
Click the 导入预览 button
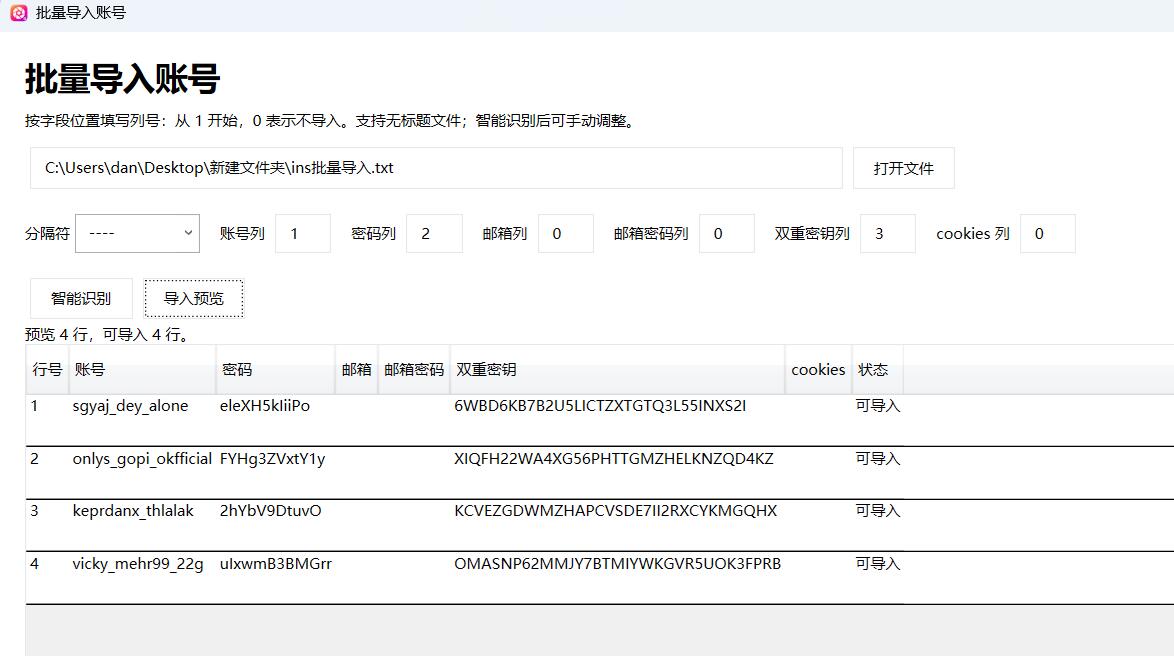(194, 299)
